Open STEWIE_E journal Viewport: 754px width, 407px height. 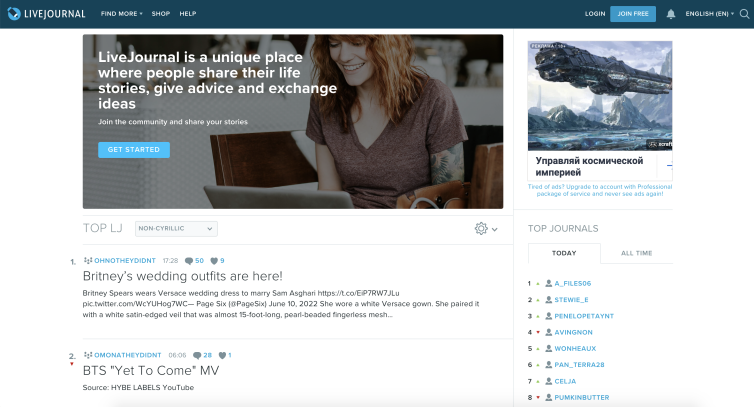pyautogui.click(x=571, y=300)
